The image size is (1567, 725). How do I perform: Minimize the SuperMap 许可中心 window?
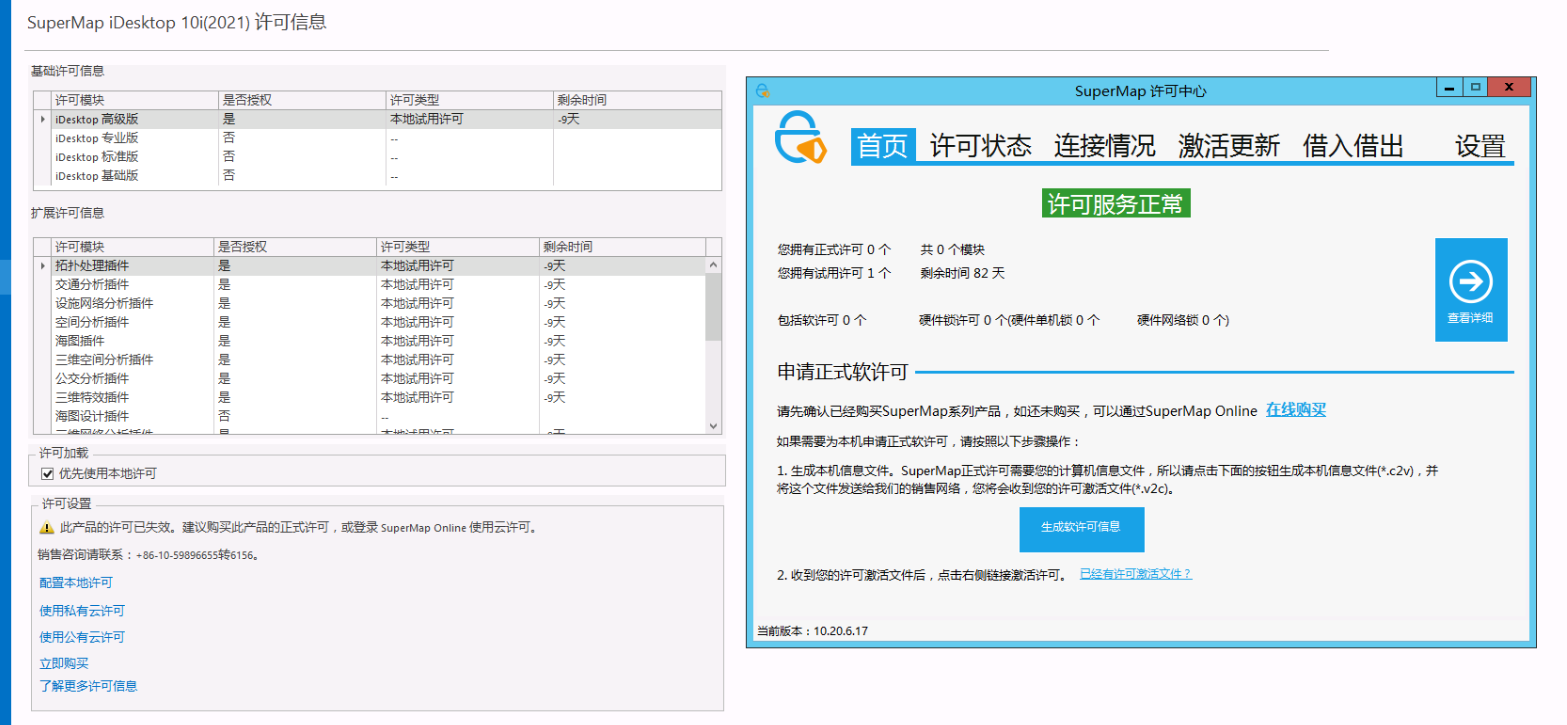pos(1450,88)
